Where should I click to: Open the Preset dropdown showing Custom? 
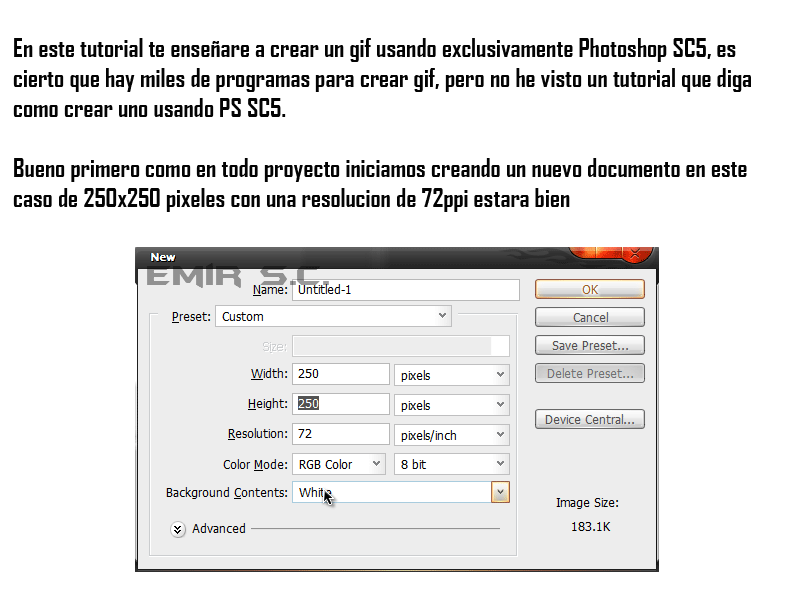click(333, 316)
